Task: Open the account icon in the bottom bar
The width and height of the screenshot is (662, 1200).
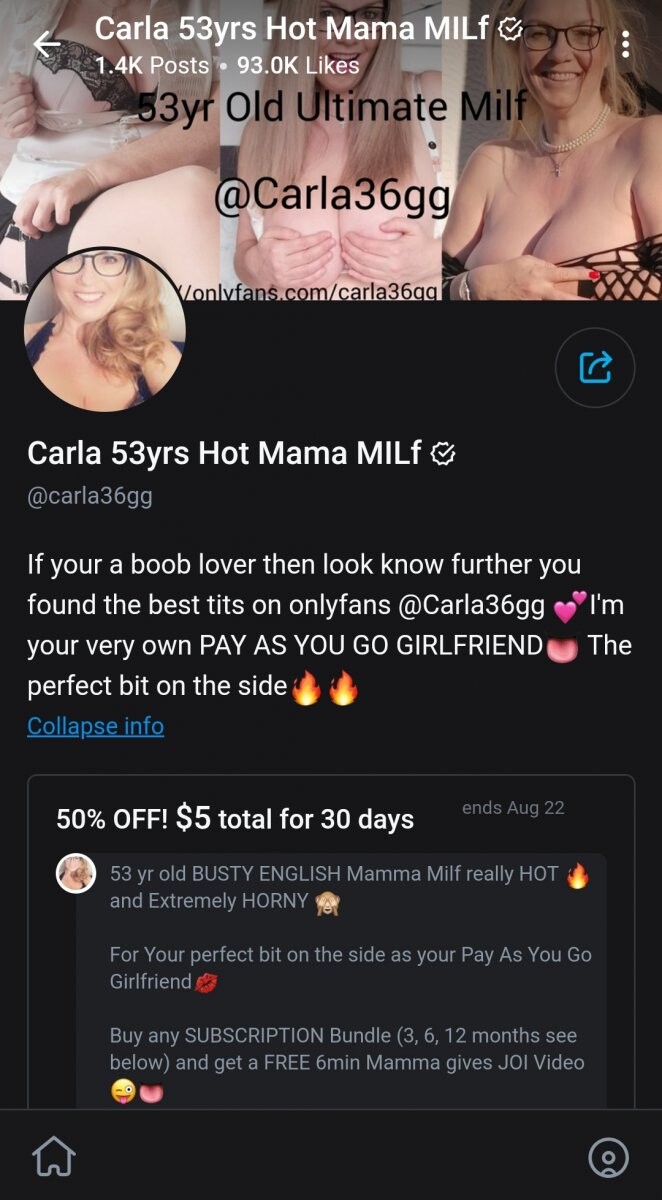Action: coord(608,1157)
